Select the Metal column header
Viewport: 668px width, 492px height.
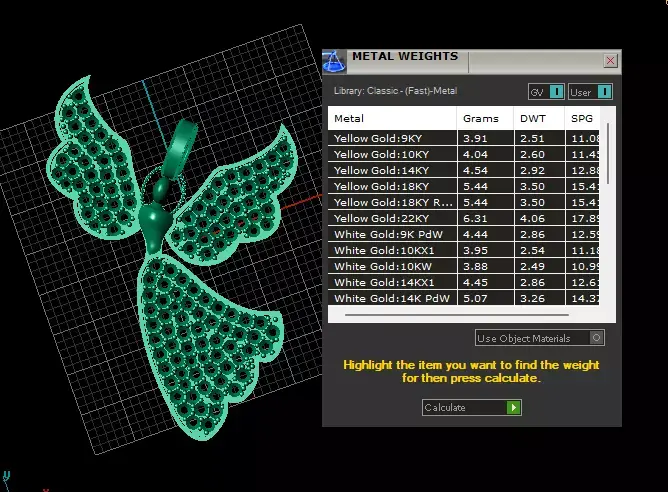[392, 118]
